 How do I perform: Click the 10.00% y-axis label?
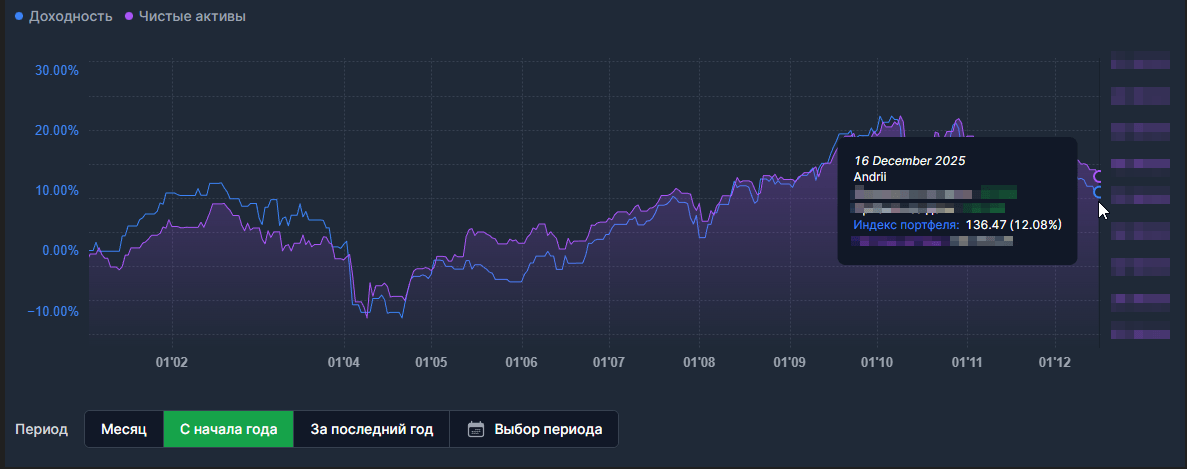(x=57, y=190)
